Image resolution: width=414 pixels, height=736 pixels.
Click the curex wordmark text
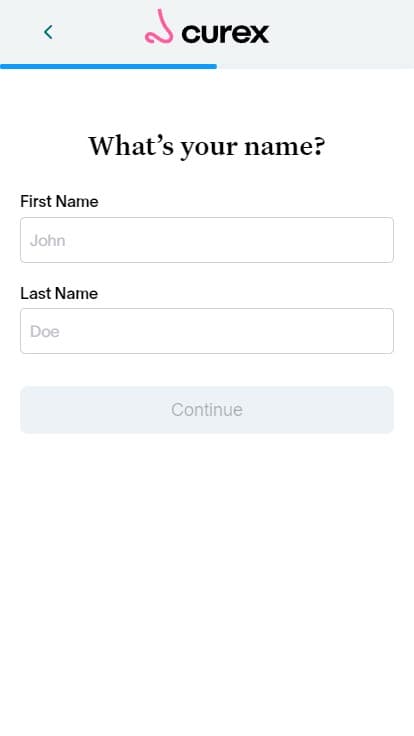click(x=225, y=33)
